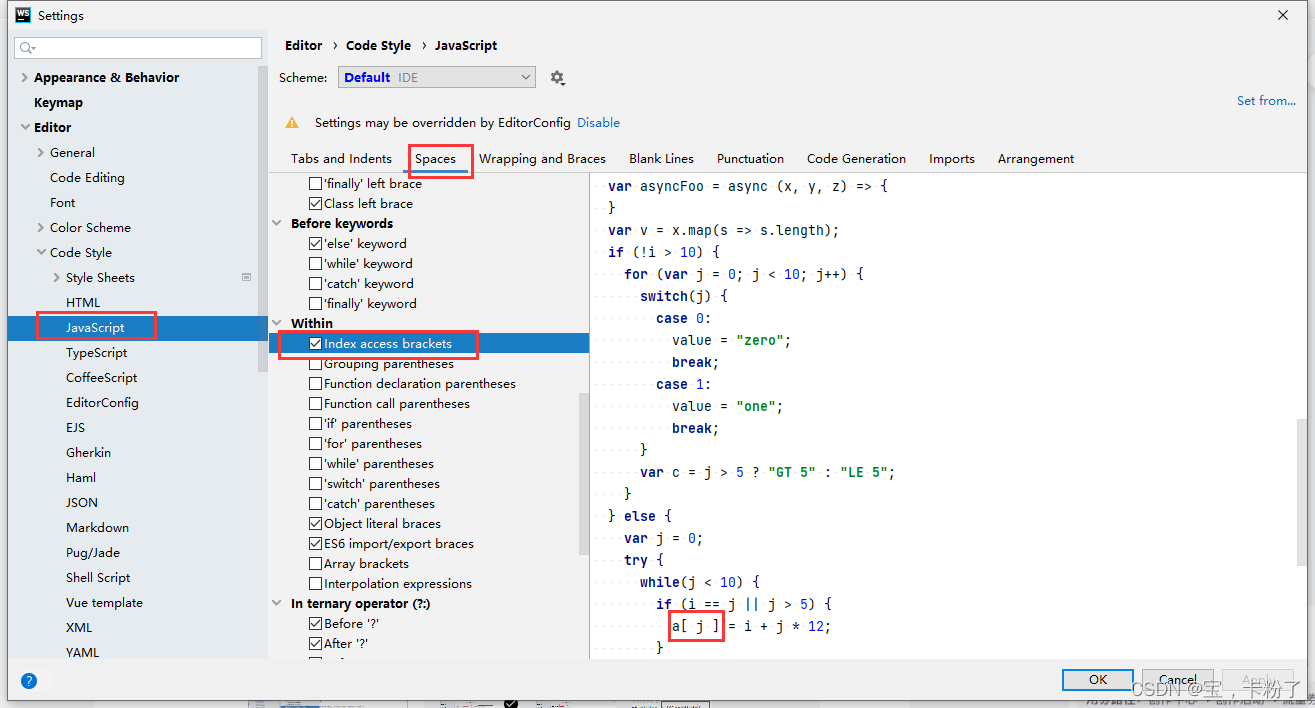1315x708 pixels.
Task: Expand the General node
Action: [x=41, y=153]
